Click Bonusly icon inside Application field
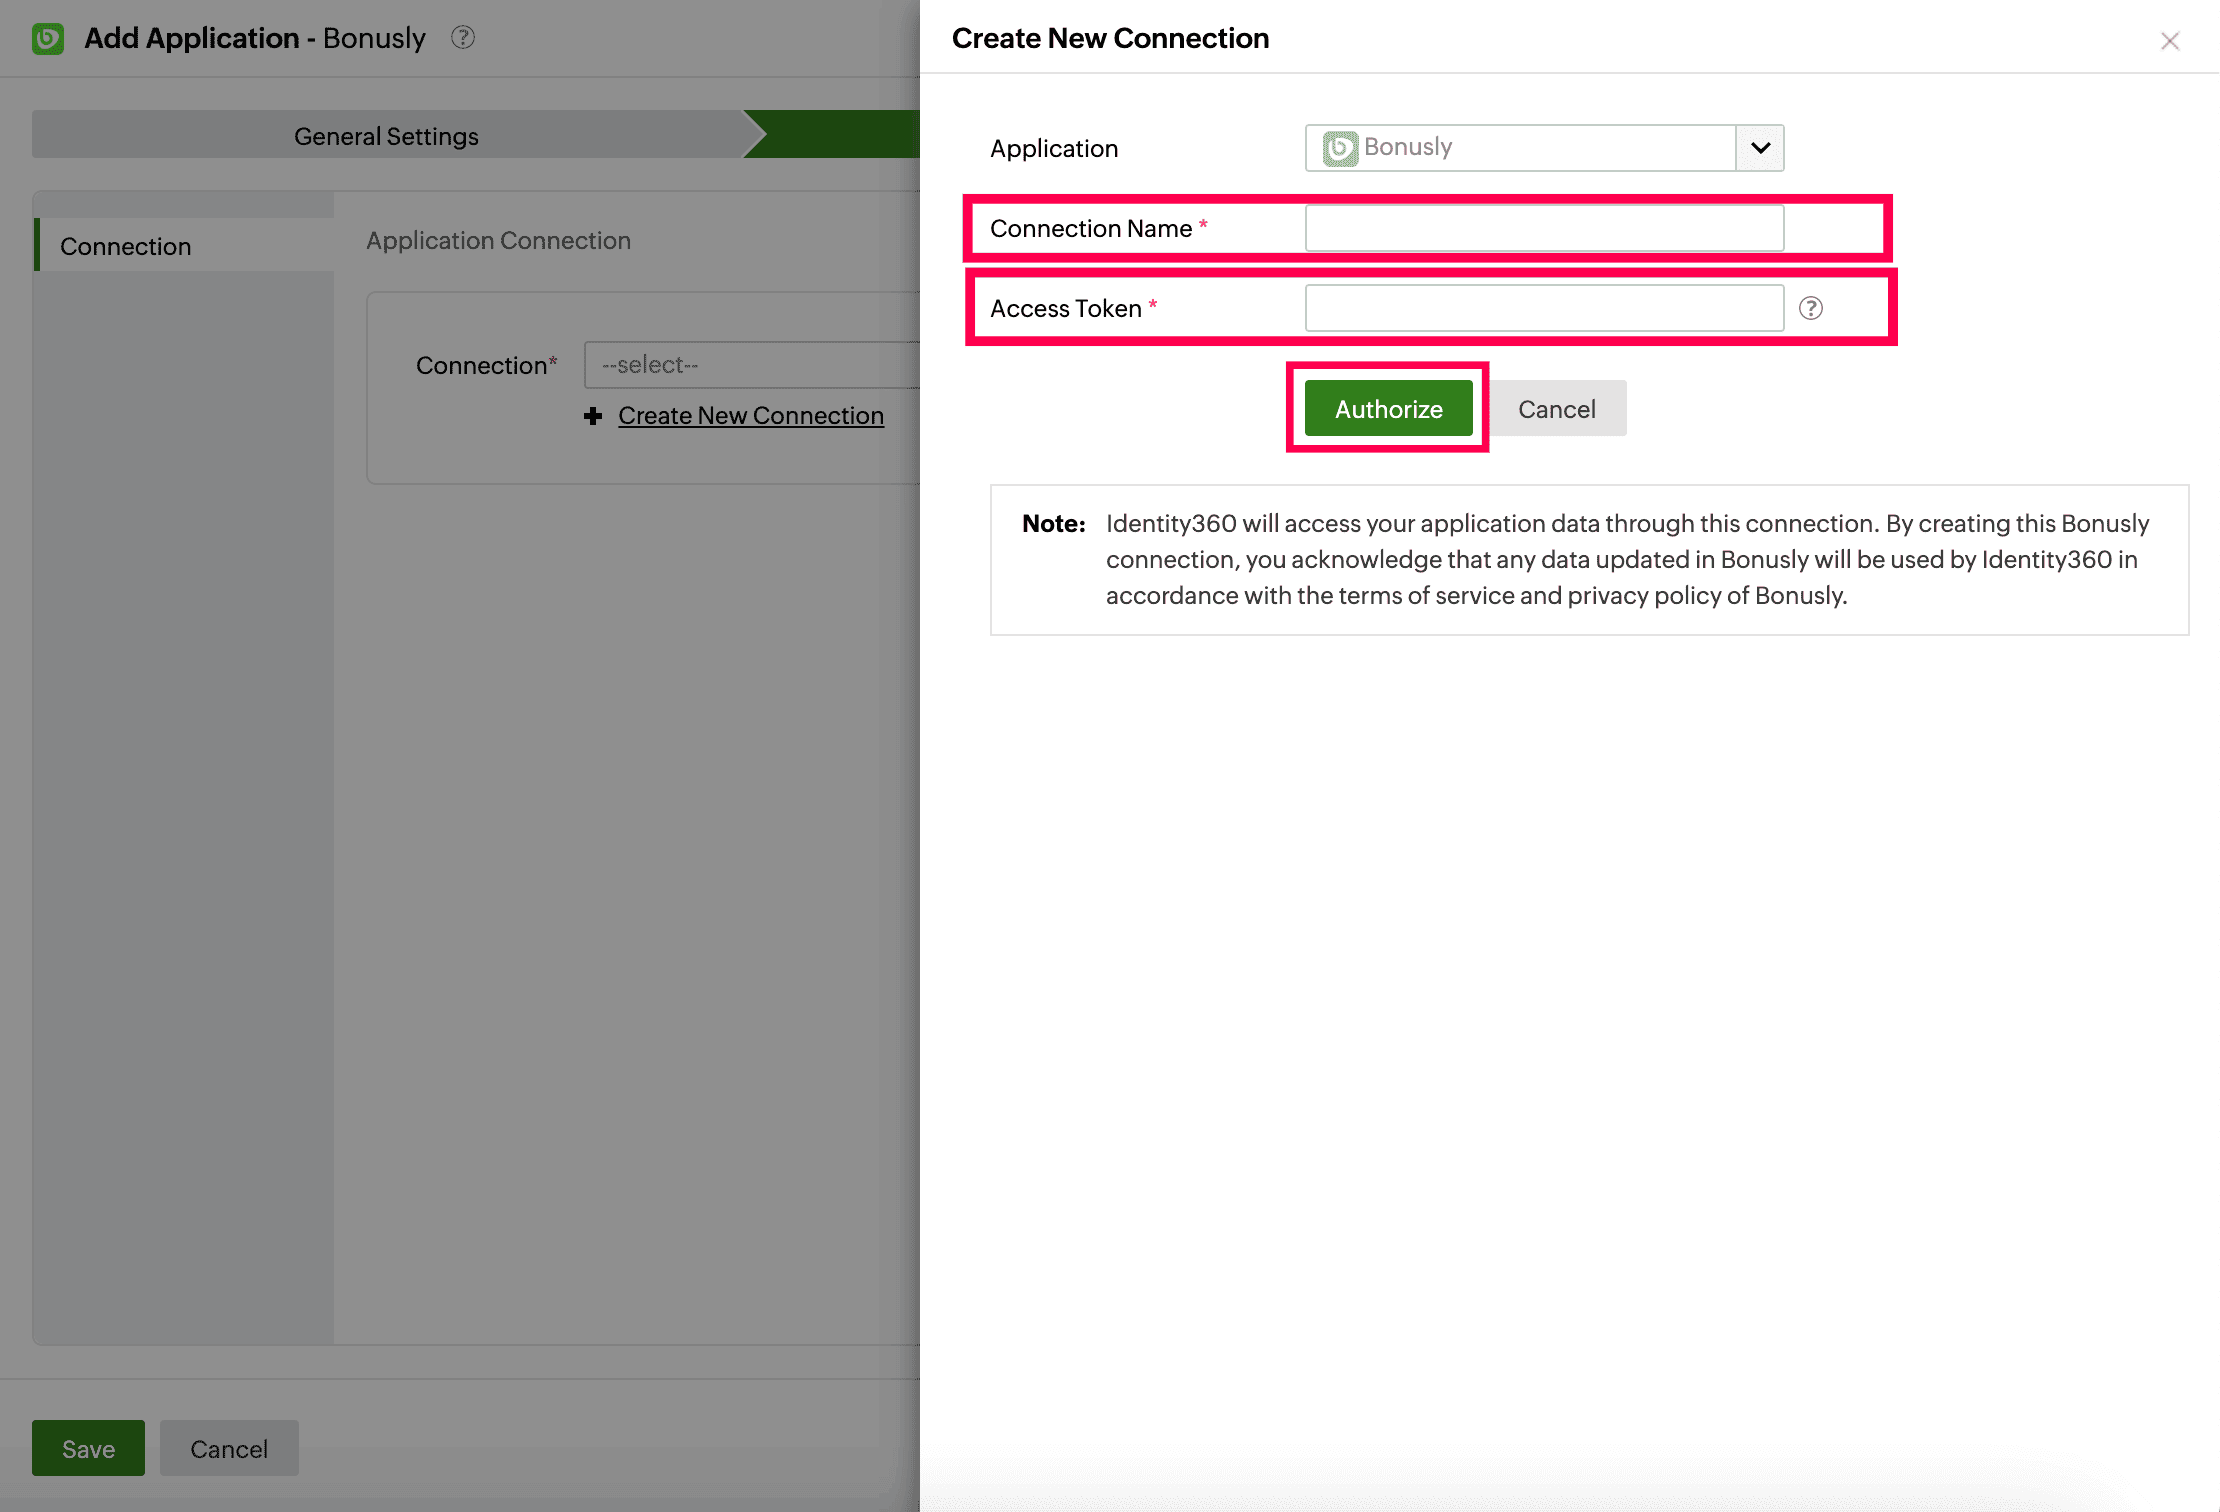This screenshot has width=2220, height=1512. coord(1340,148)
